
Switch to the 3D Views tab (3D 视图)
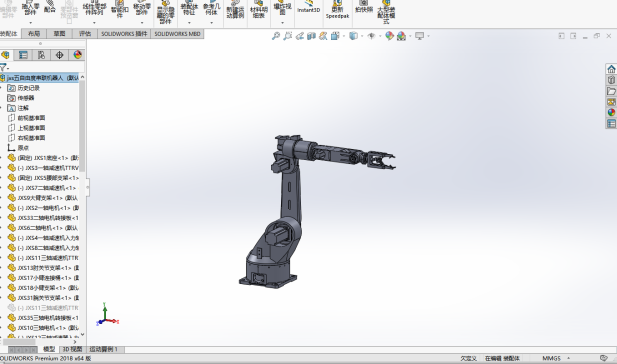pyautogui.click(x=73, y=349)
